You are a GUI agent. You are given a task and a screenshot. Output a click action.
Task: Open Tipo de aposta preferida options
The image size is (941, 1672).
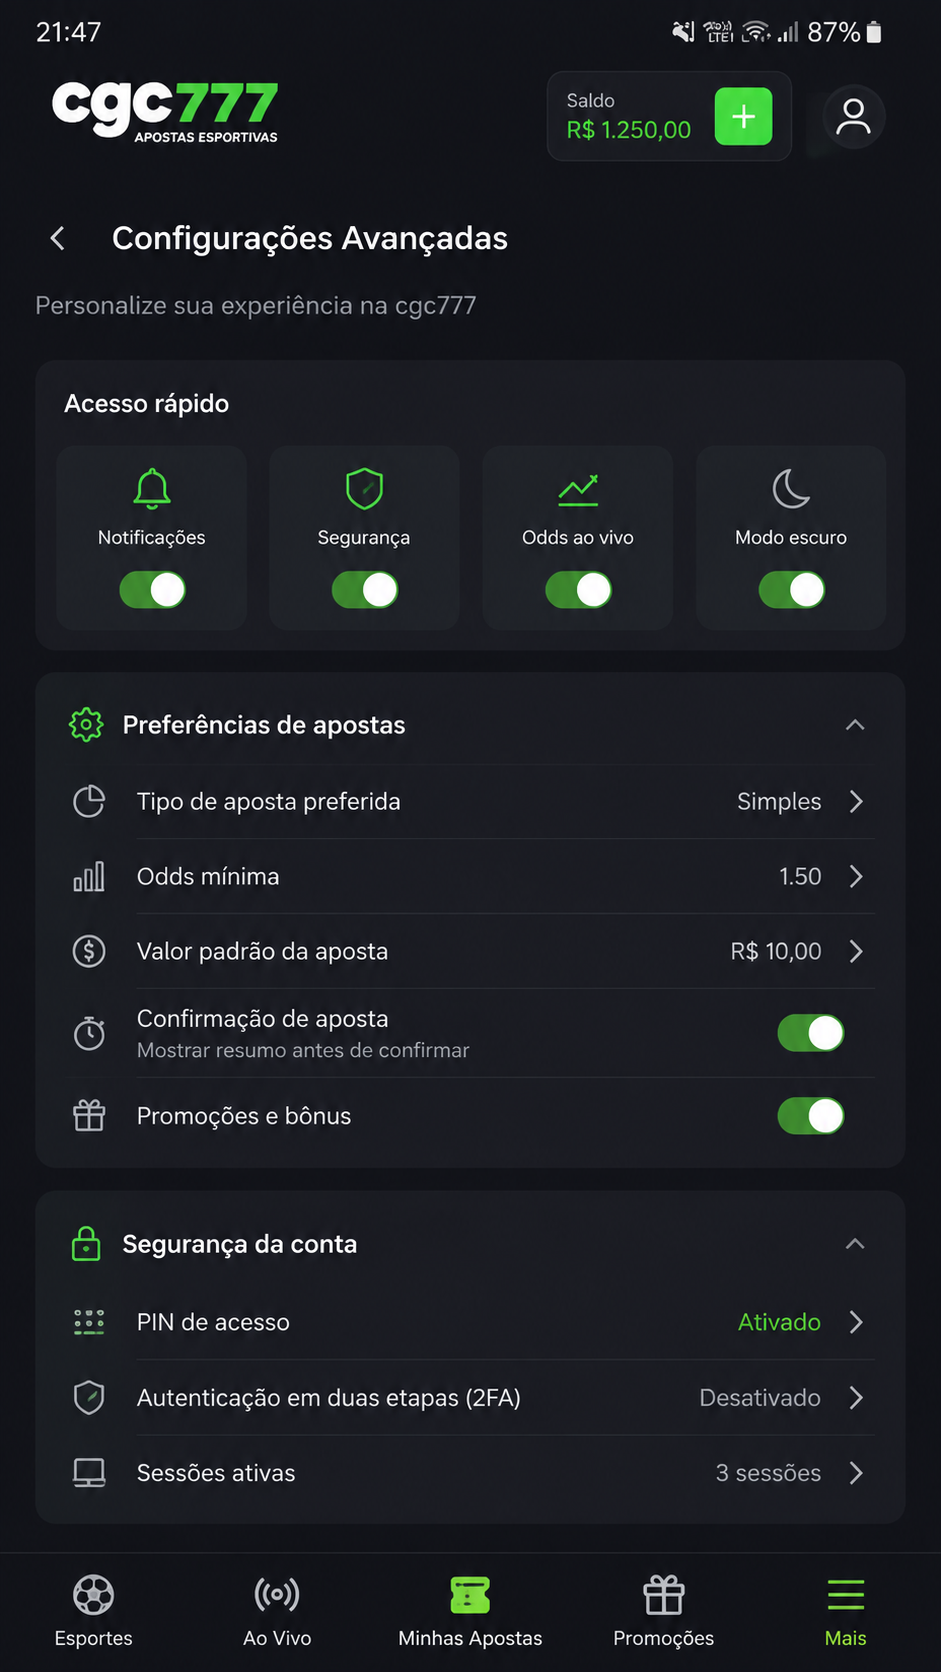point(470,801)
